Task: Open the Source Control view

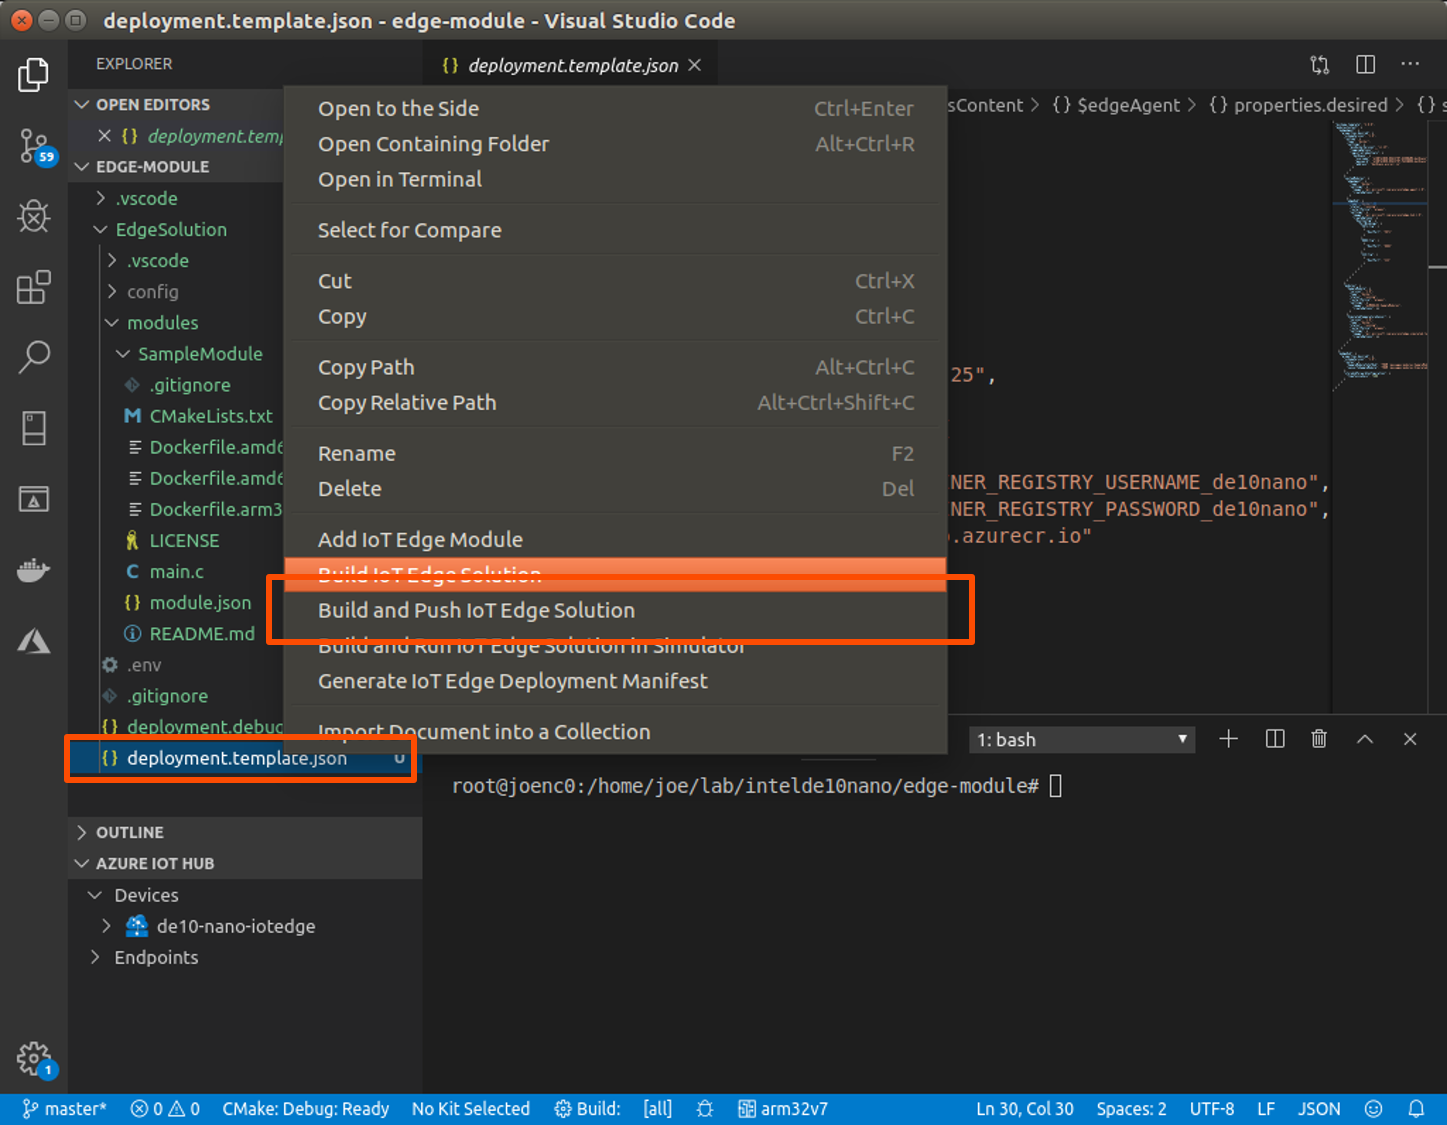Action: click(x=34, y=147)
